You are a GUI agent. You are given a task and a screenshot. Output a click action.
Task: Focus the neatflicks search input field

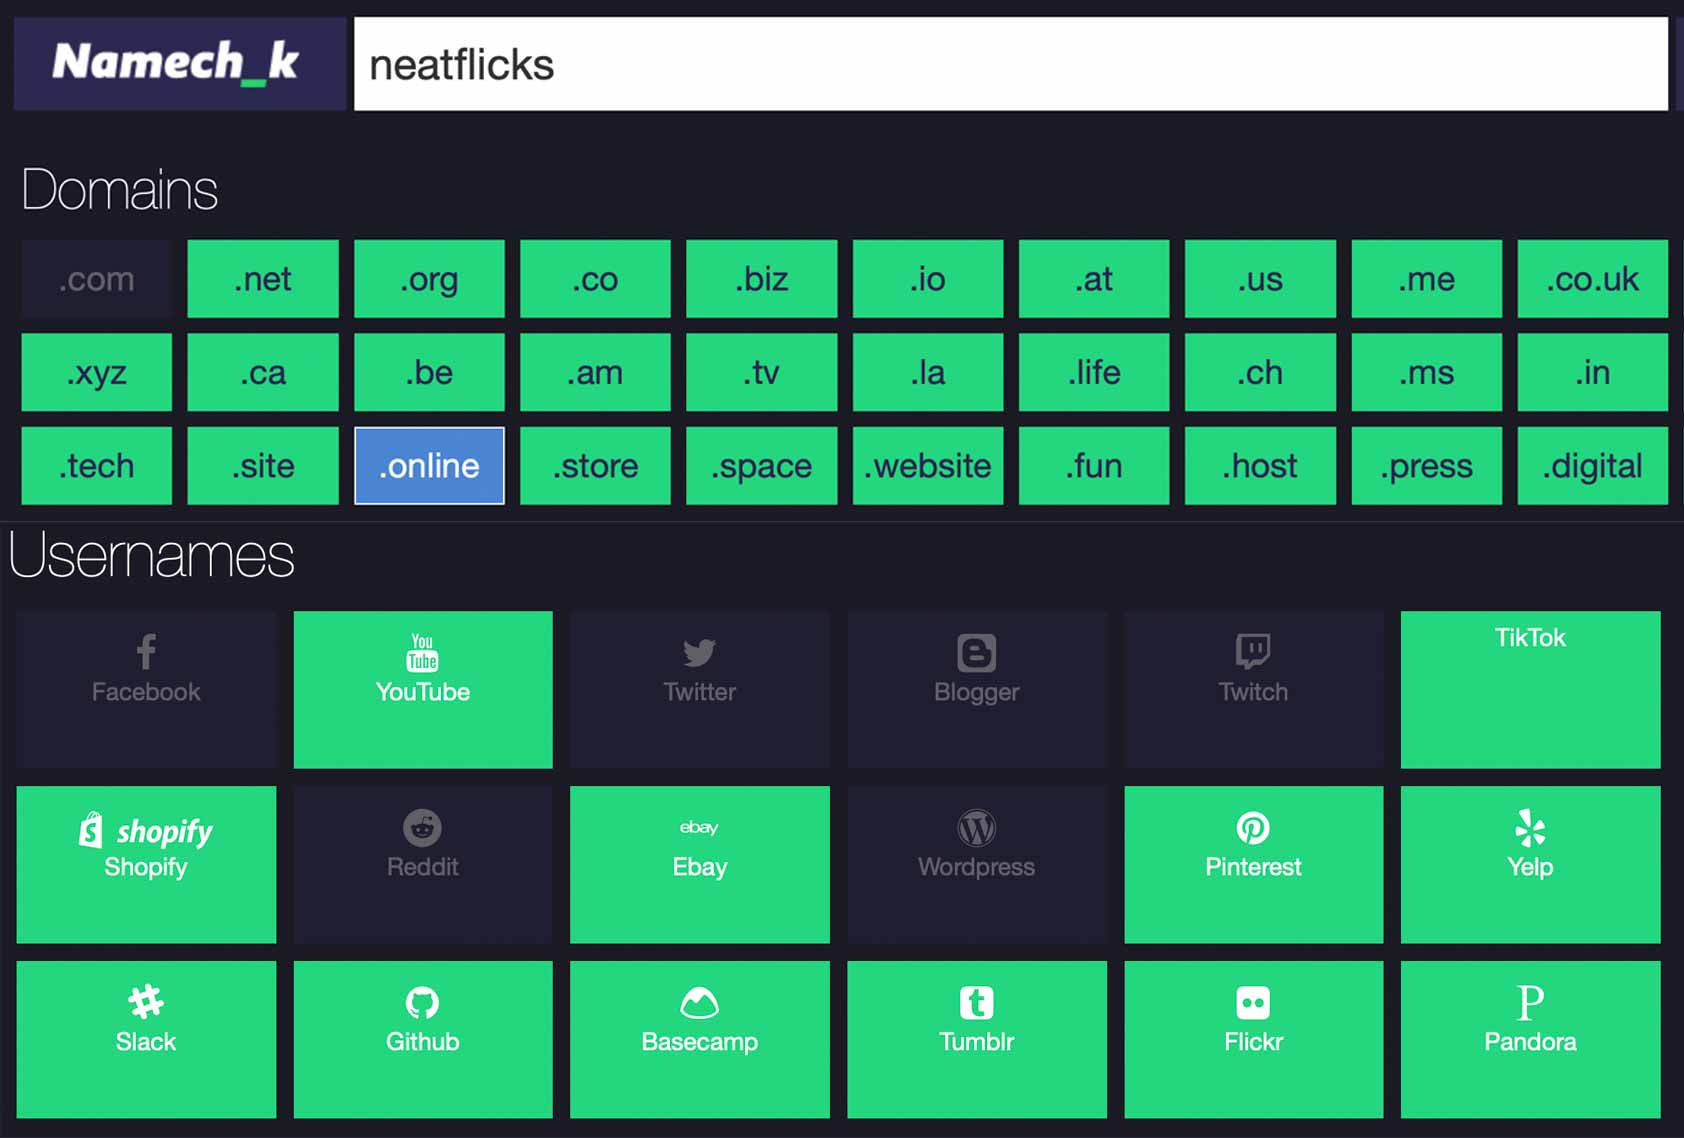pos(1010,64)
